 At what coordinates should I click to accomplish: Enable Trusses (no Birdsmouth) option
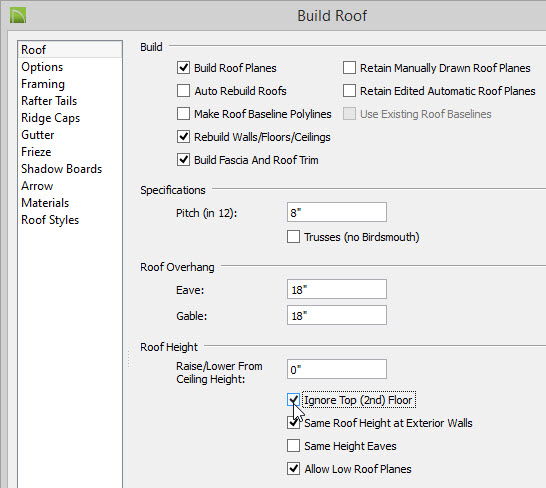coord(293,237)
